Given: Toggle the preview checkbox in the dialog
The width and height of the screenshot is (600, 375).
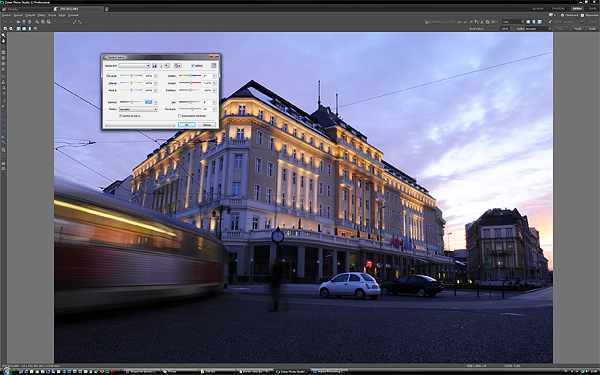Looking at the screenshot, I should tap(192, 66).
